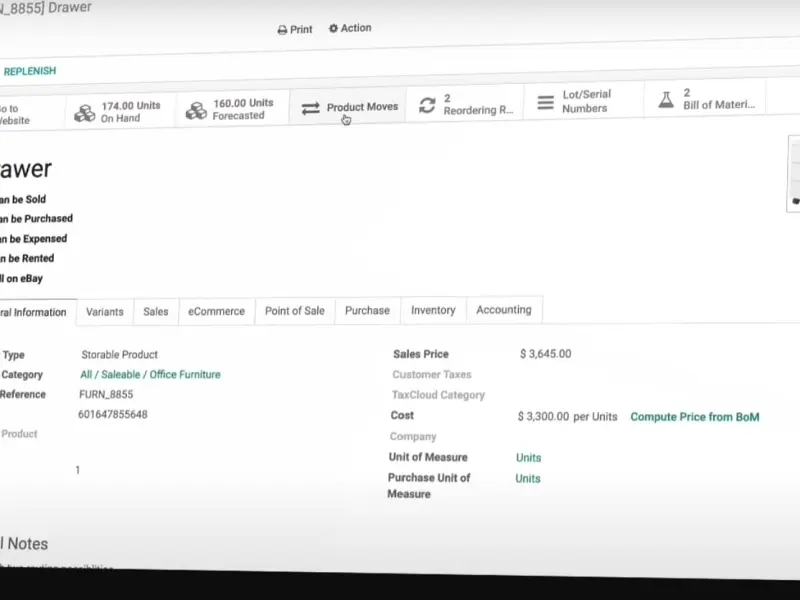Click the cubes icon for Units On Hand
Viewport: 800px width, 600px height.
(85, 113)
